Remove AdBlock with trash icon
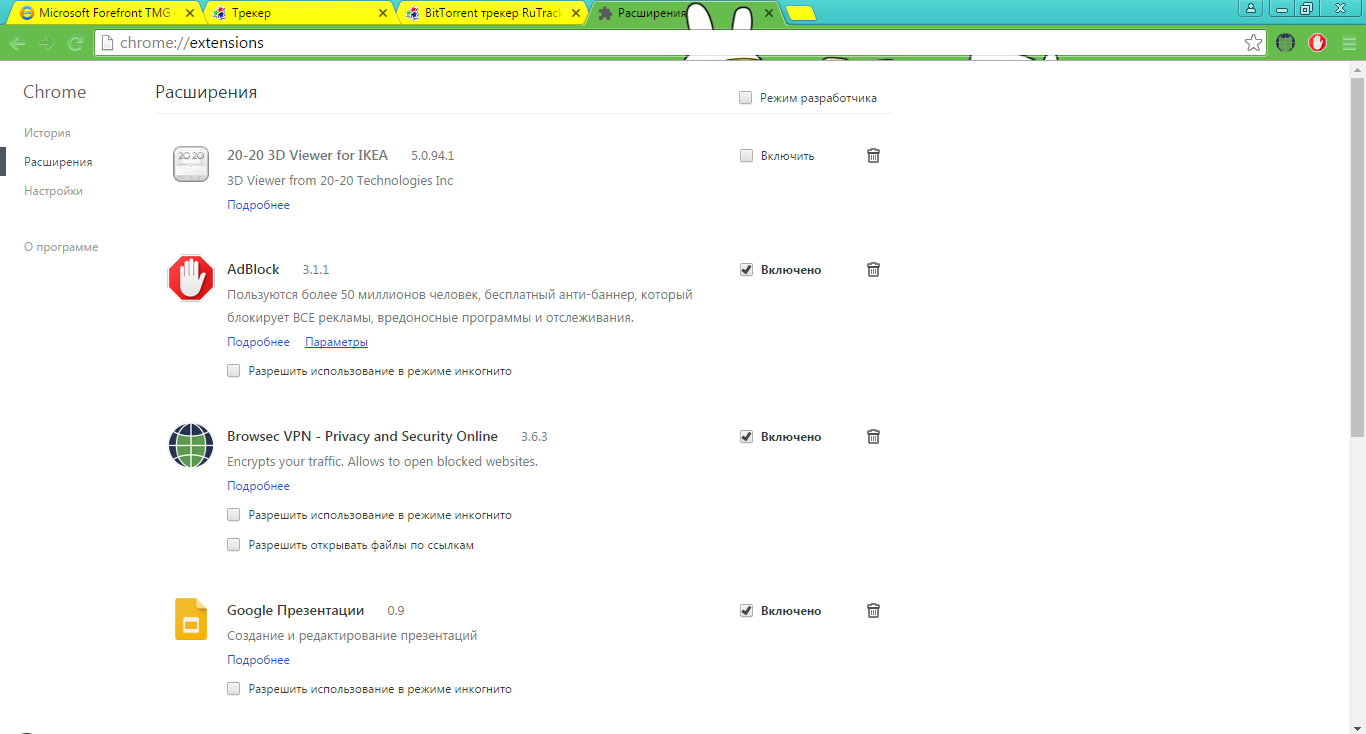Viewport: 1366px width, 734px height. click(873, 269)
